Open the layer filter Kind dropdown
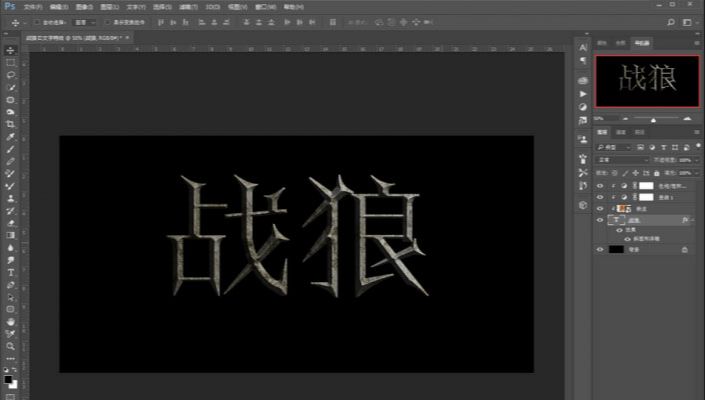The image size is (705, 400). pyautogui.click(x=614, y=147)
